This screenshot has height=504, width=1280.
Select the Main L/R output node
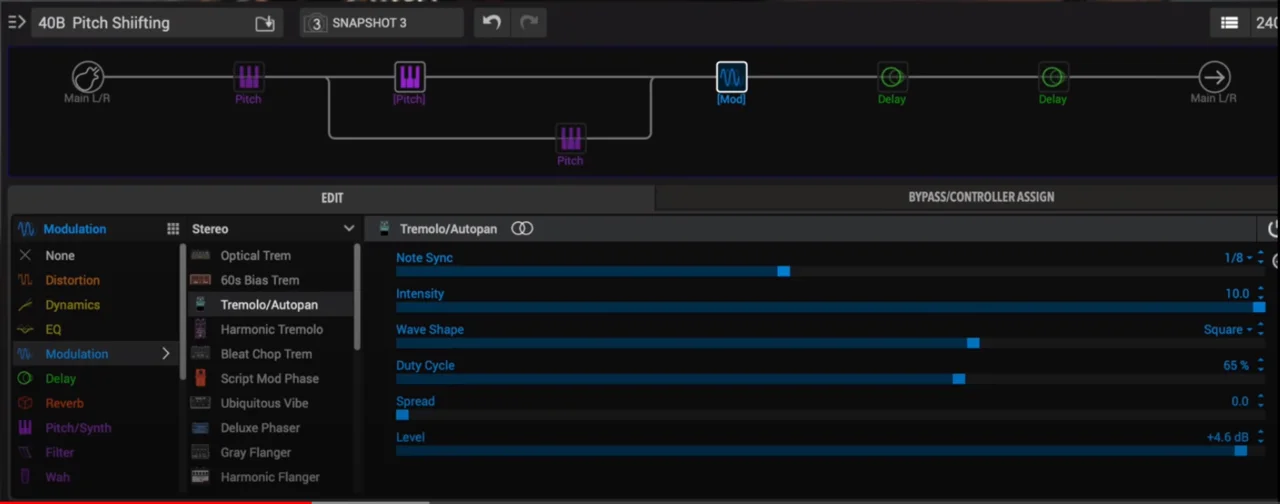(1214, 77)
